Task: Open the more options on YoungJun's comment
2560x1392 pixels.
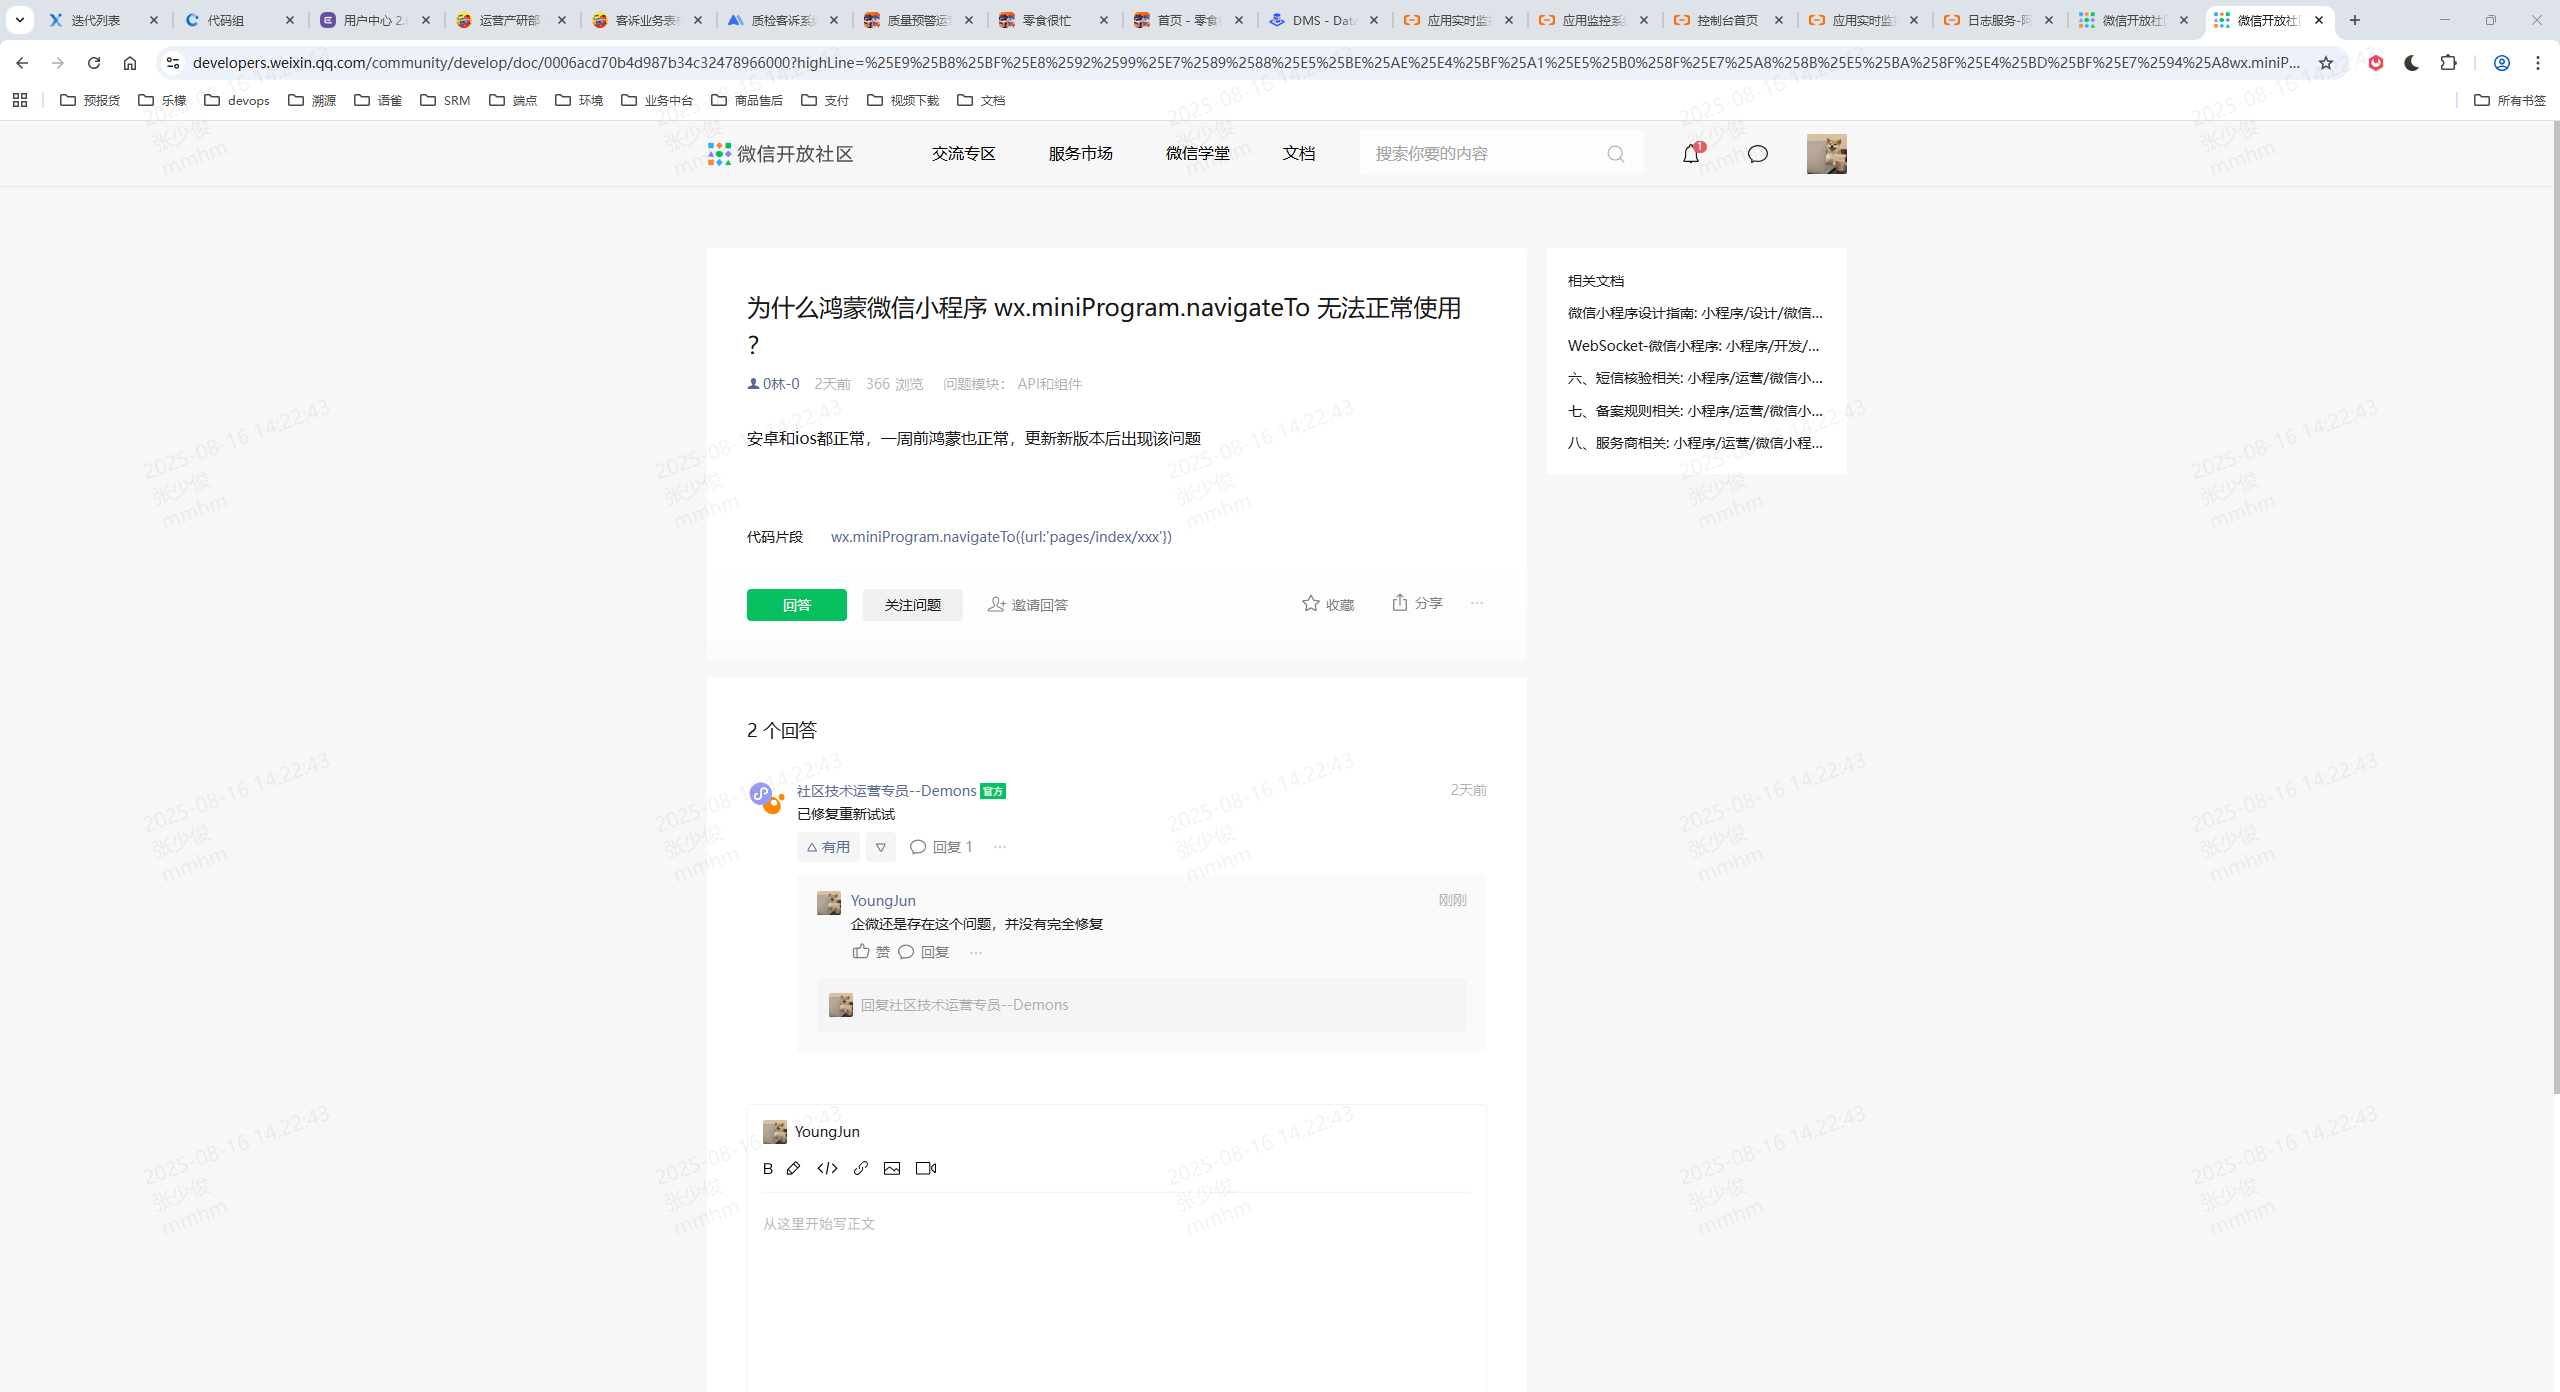Action: (975, 952)
